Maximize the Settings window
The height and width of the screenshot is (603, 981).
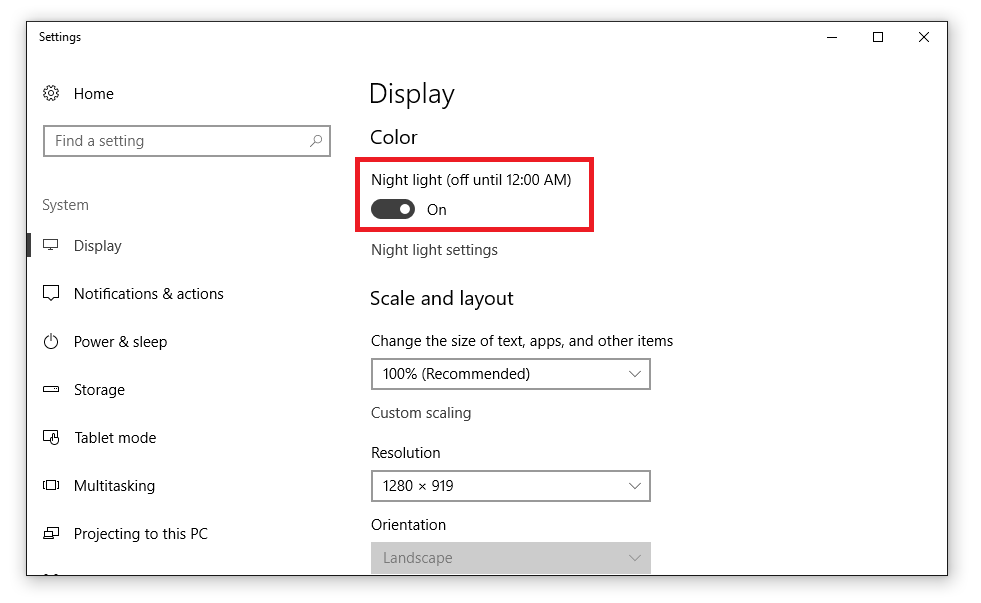(878, 38)
